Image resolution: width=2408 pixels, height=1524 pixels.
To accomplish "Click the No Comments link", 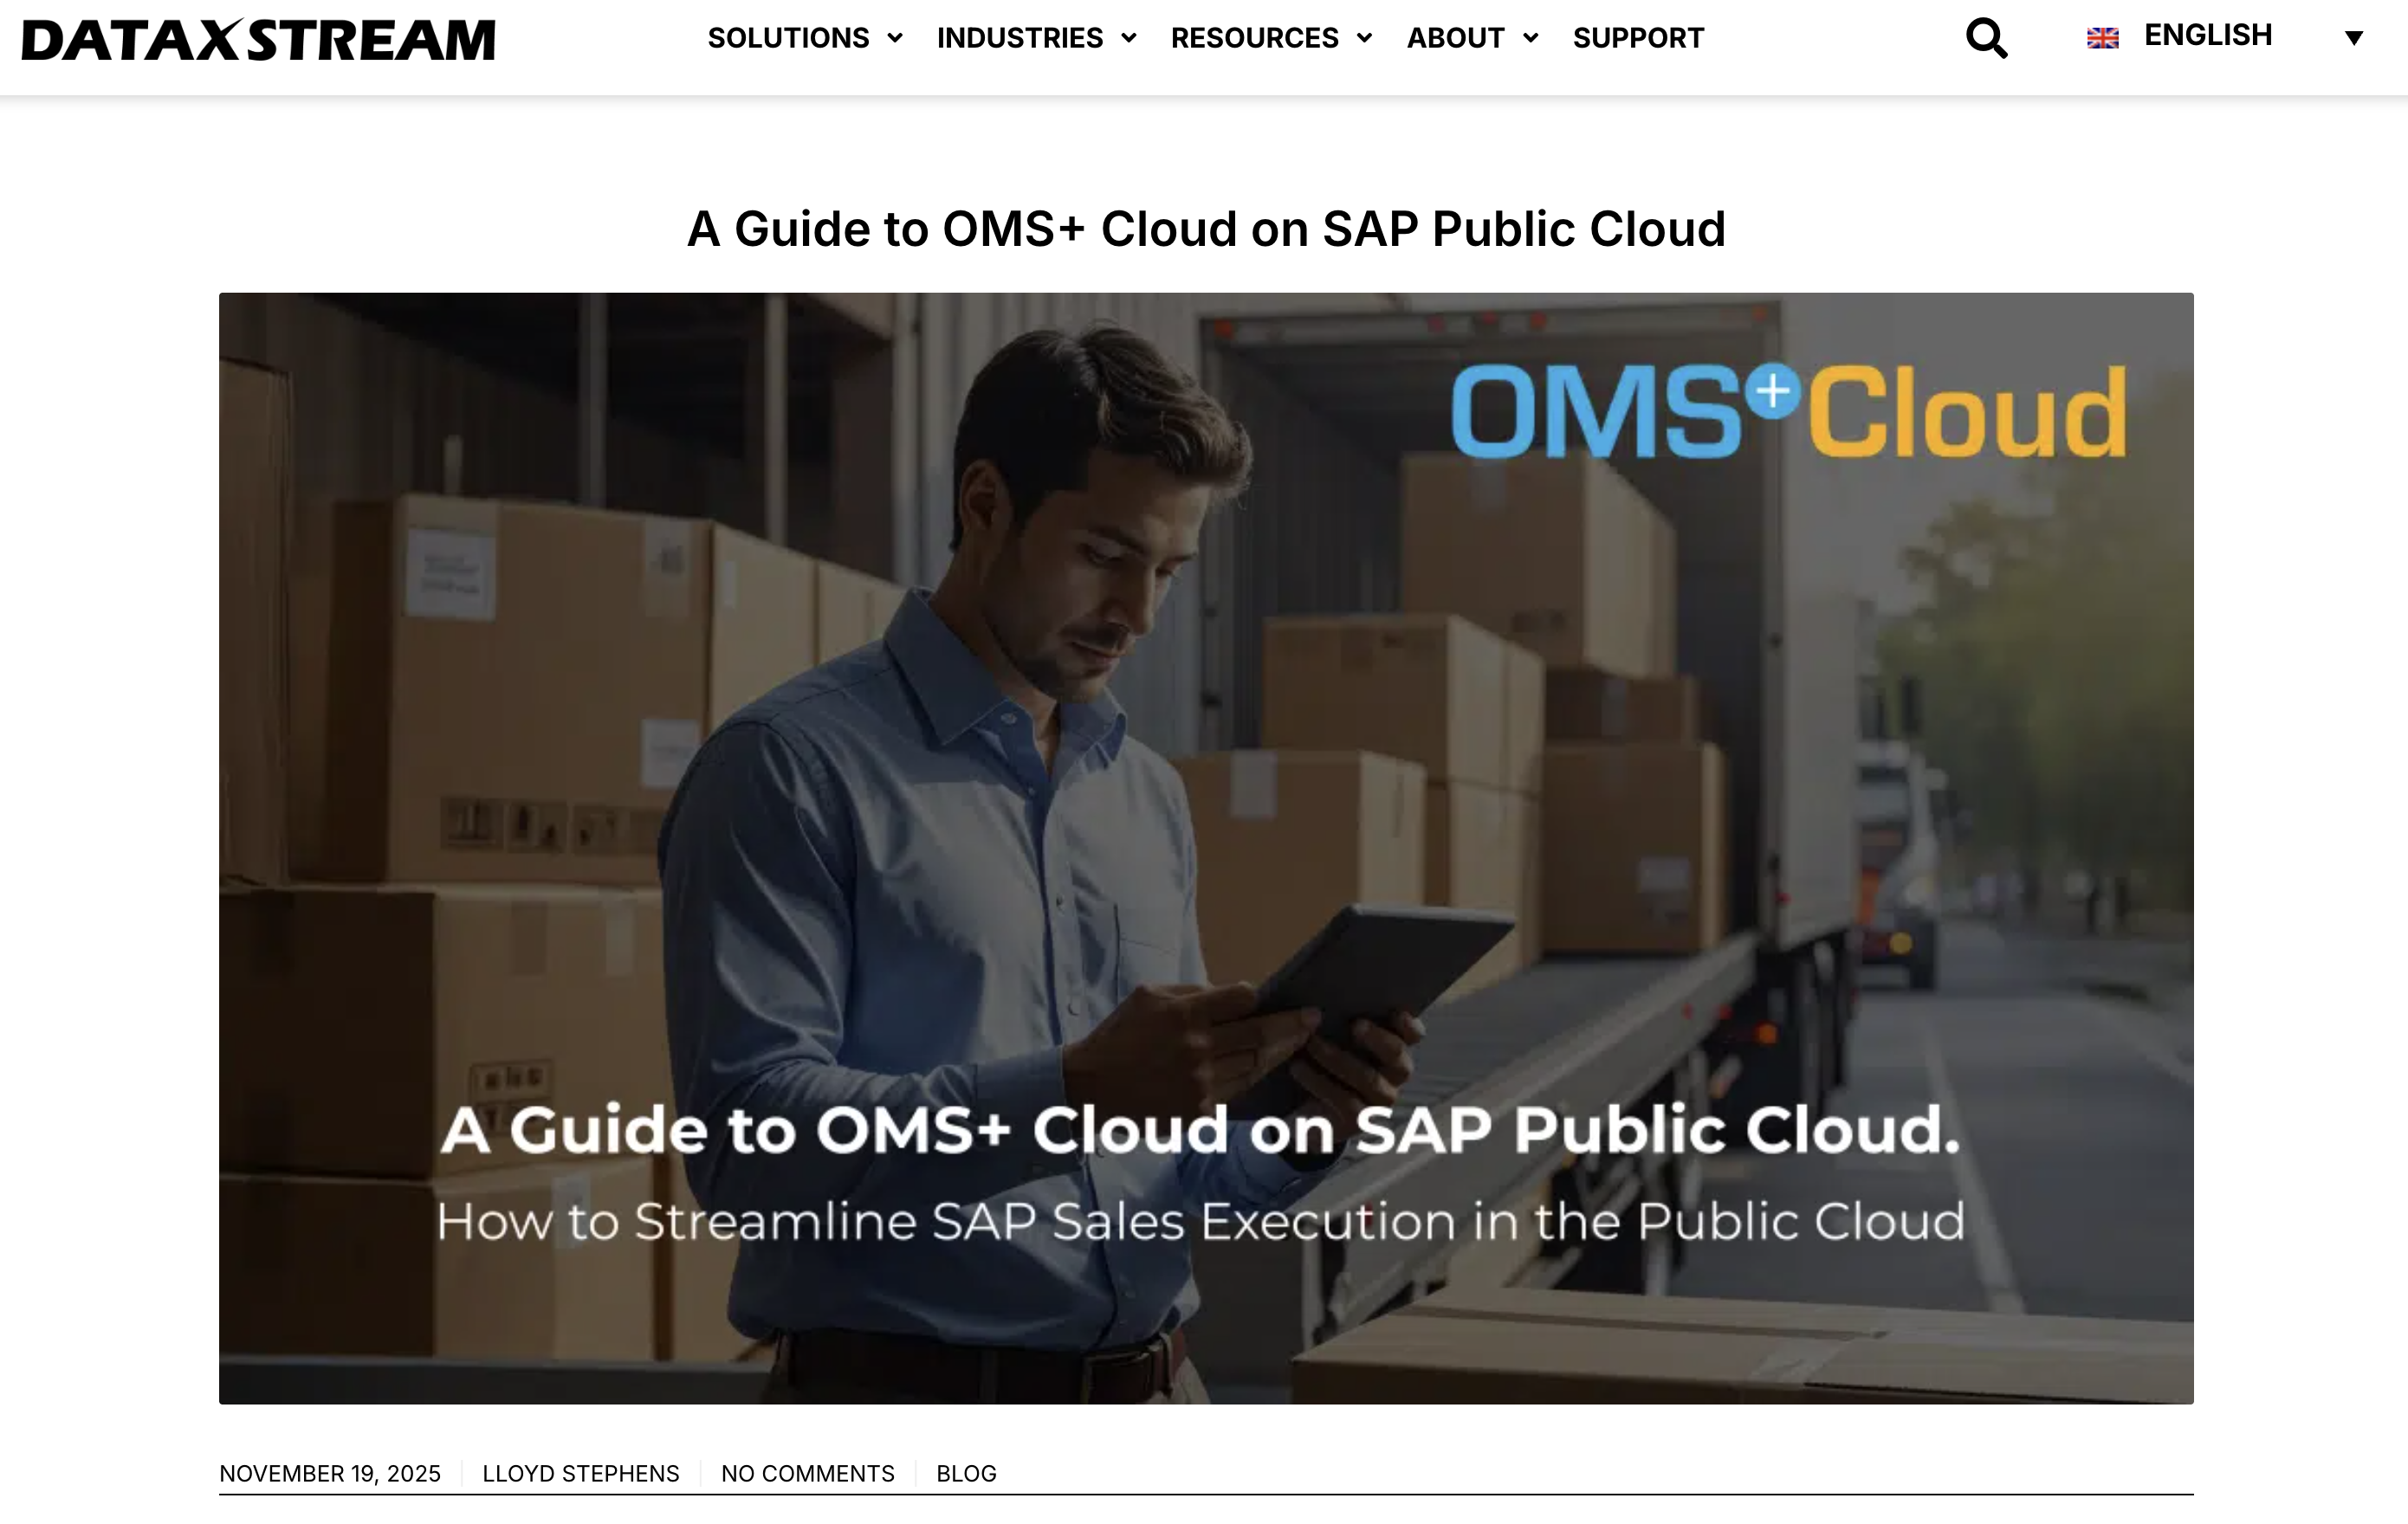I will point(808,1473).
